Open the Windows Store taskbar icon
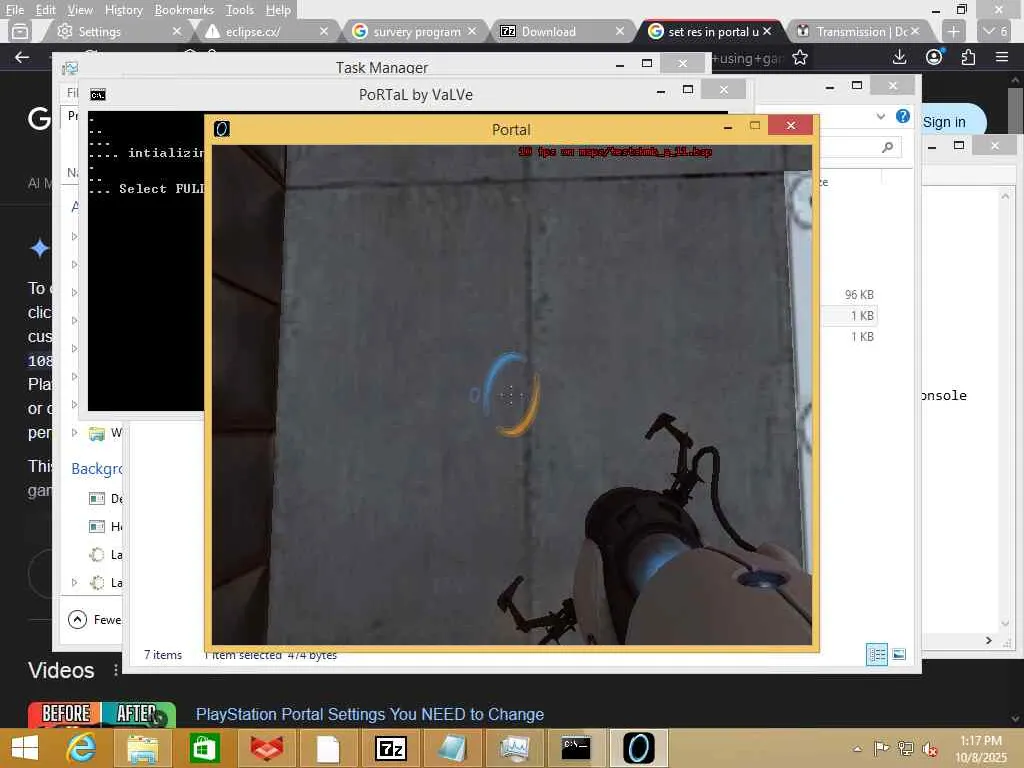1024x768 pixels. point(204,748)
